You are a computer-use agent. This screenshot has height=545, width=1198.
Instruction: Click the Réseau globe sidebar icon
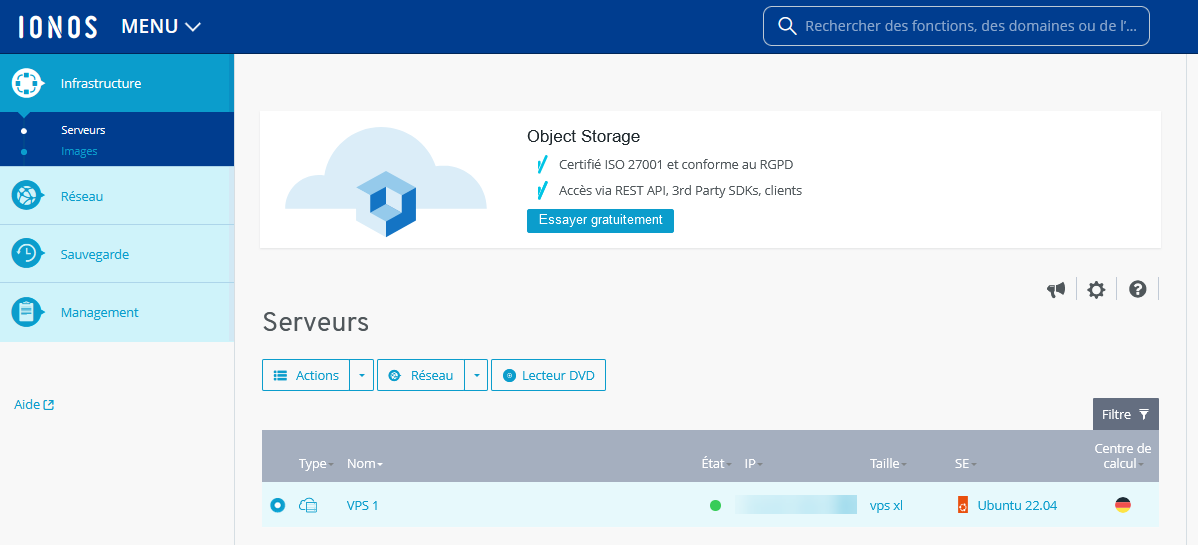[27, 196]
